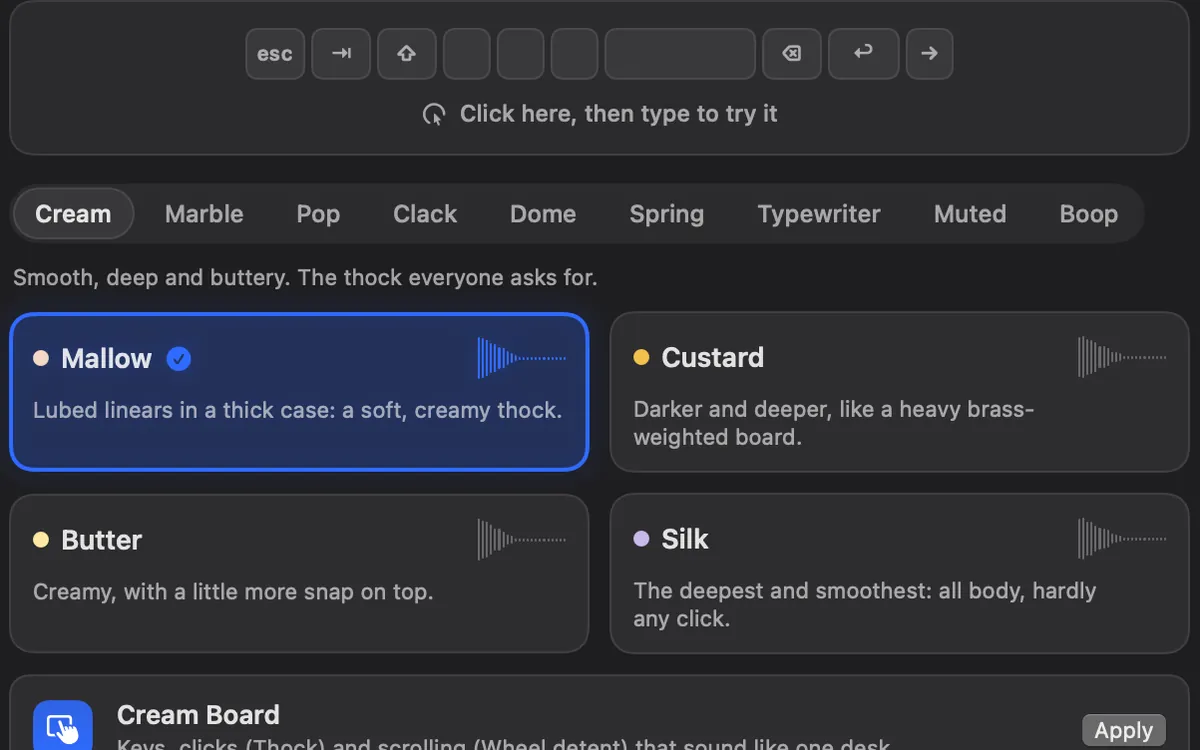Viewport: 1200px width, 750px height.
Task: Click the blue Cream Board icon
Action: click(x=63, y=725)
